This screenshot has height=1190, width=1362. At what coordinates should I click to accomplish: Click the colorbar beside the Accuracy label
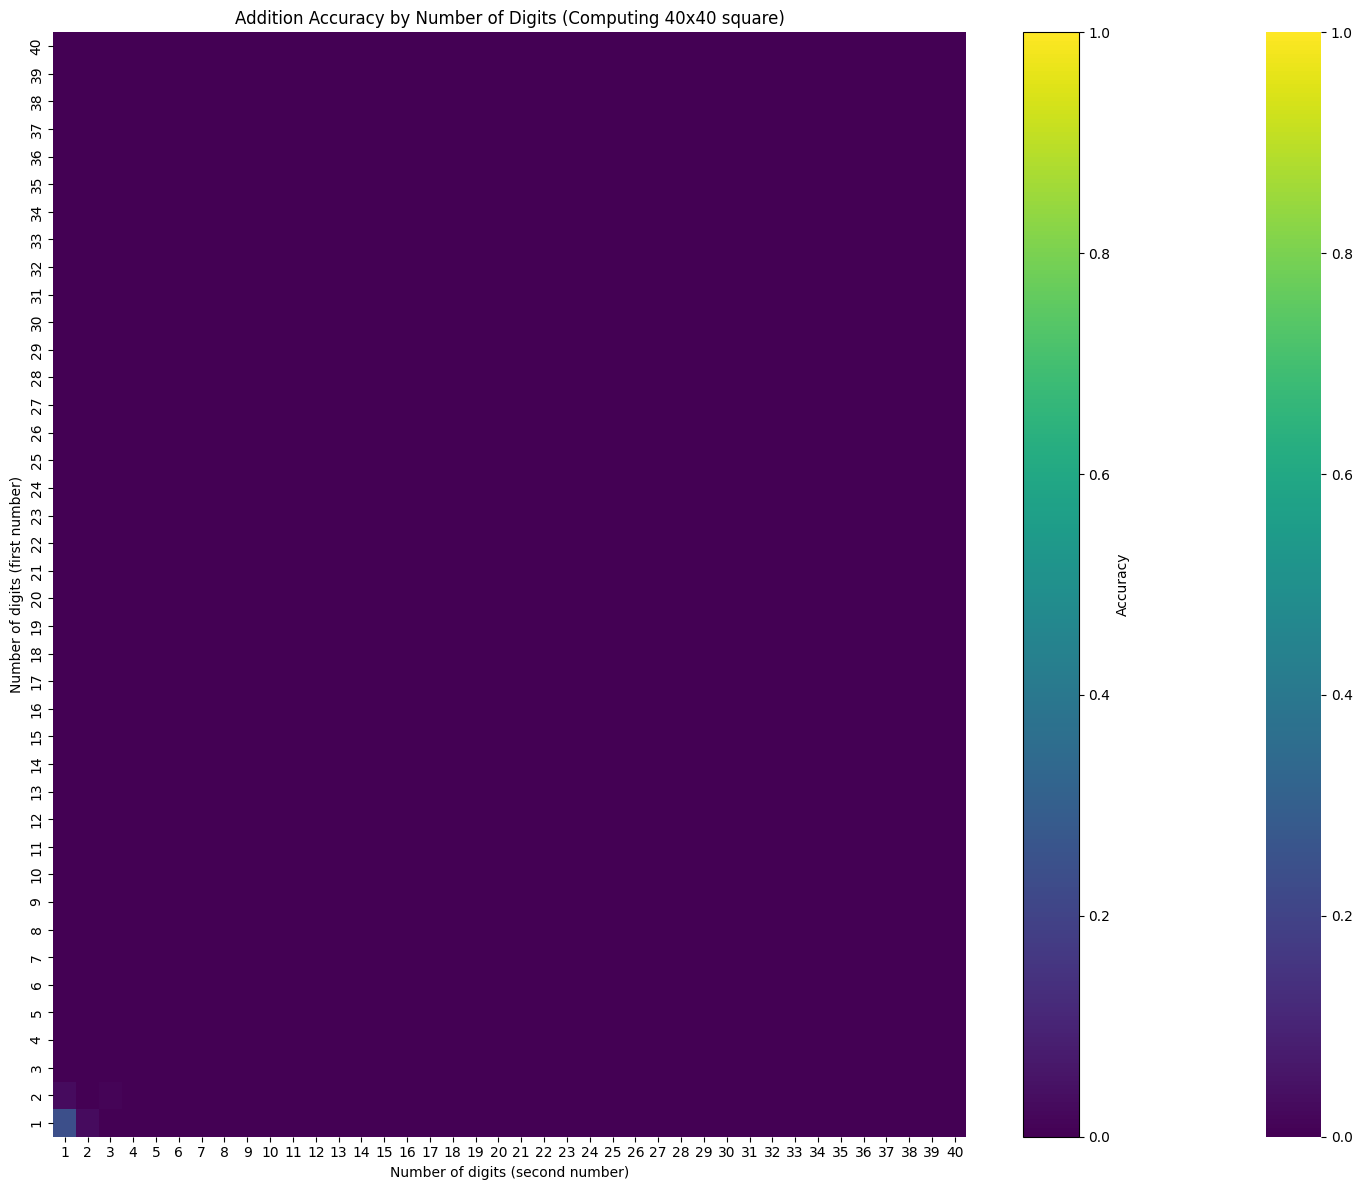tap(1051, 585)
